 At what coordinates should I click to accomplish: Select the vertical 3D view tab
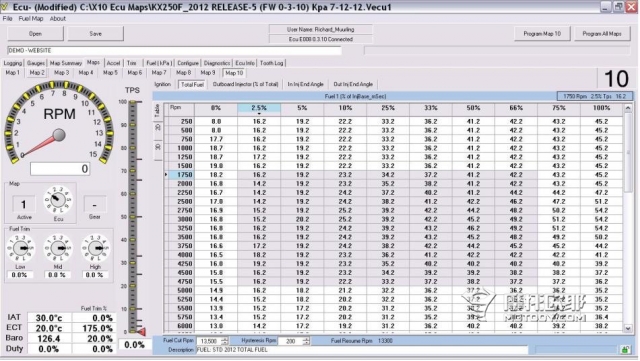[x=158, y=147]
